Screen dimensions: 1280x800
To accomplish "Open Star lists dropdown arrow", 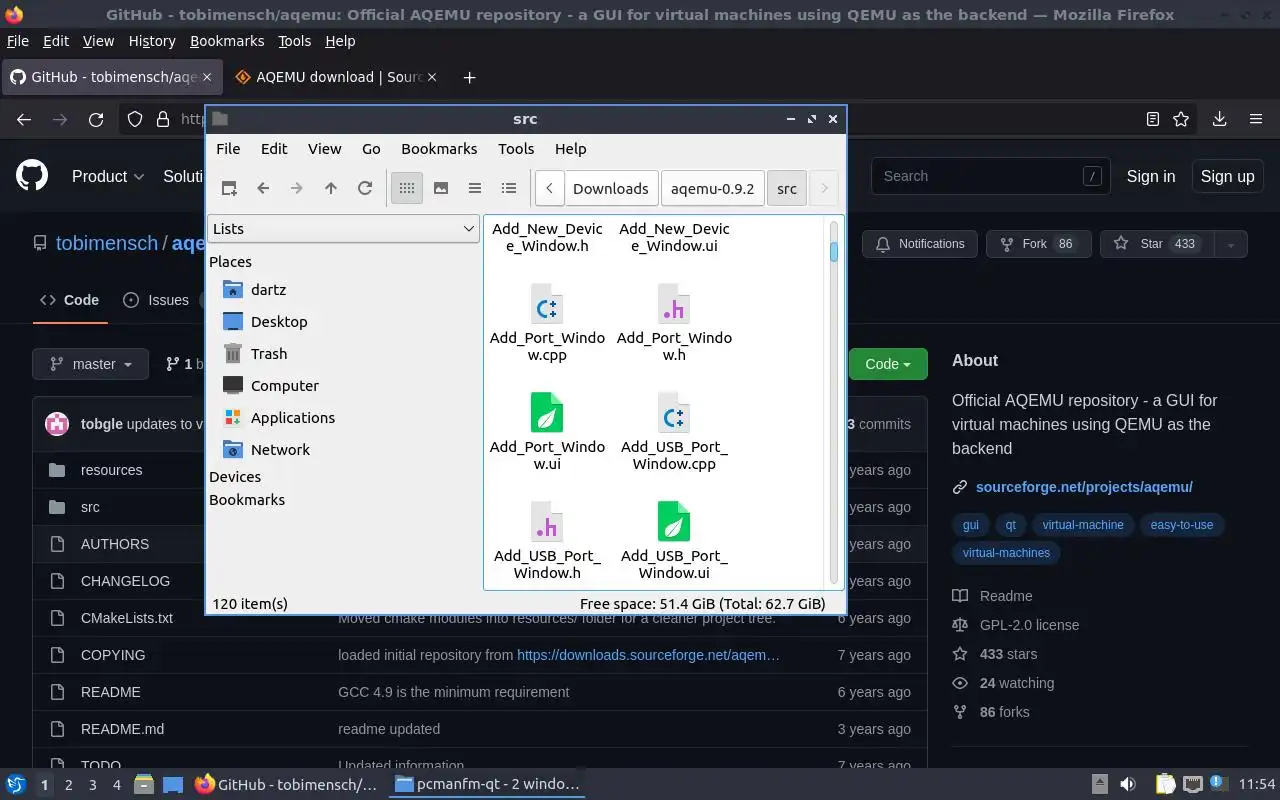I will 1231,244.
